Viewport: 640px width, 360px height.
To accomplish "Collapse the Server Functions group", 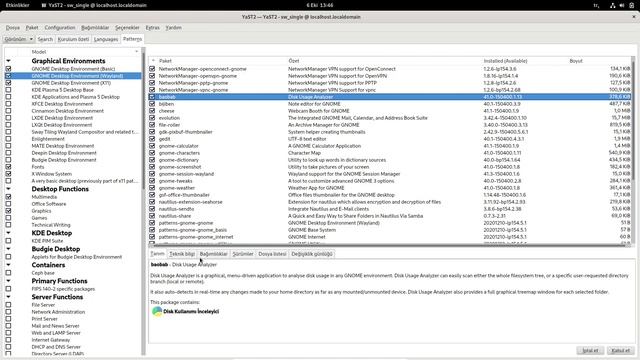I will point(8,297).
